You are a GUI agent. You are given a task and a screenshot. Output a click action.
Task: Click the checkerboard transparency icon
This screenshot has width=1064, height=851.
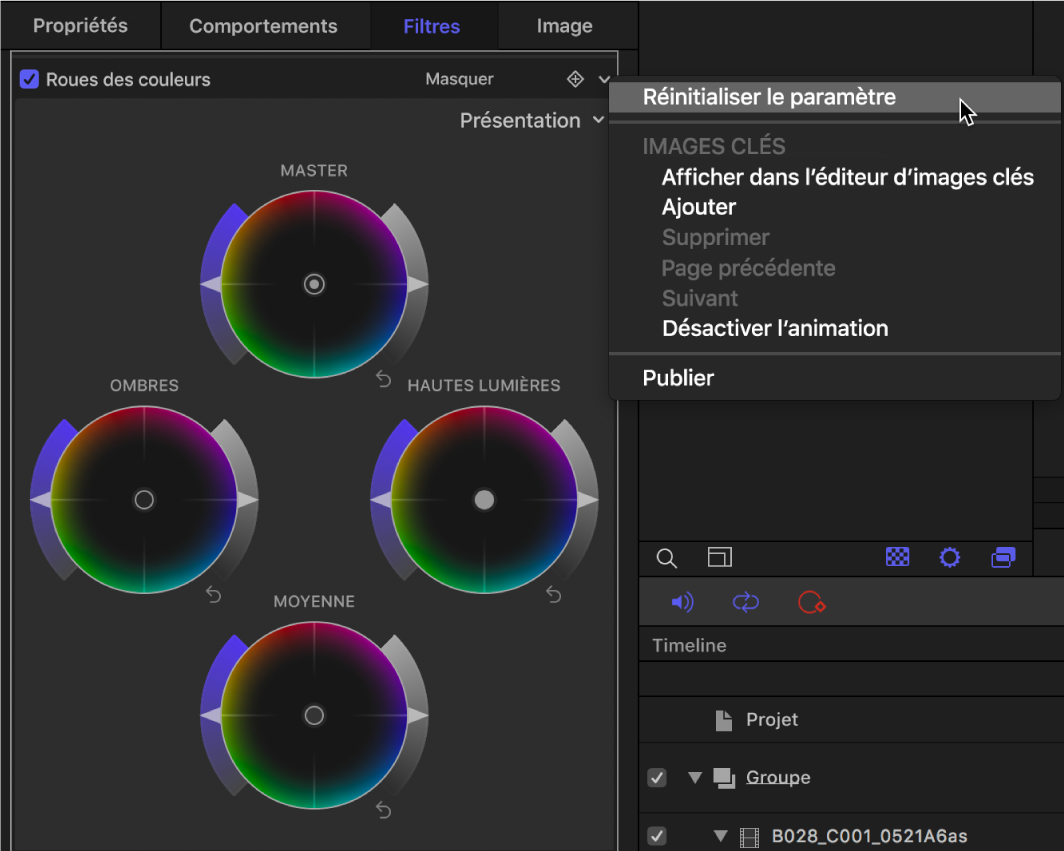(x=897, y=558)
